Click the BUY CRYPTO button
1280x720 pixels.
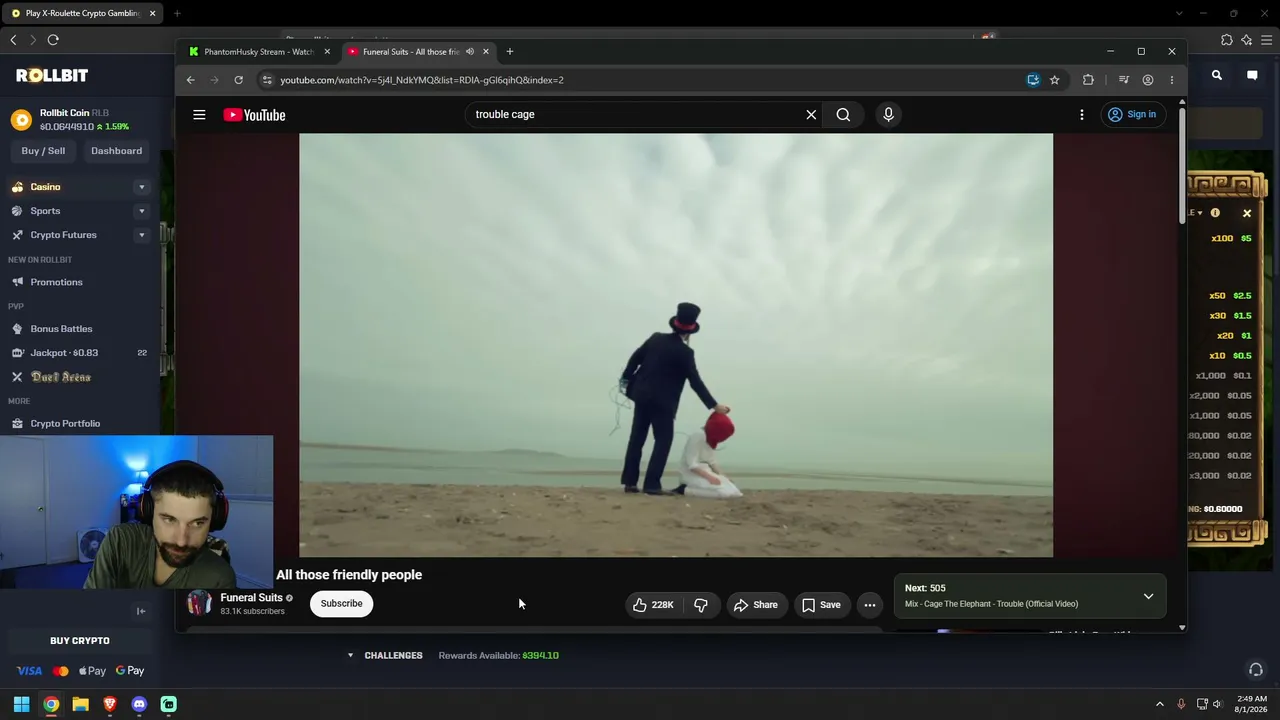pos(80,641)
